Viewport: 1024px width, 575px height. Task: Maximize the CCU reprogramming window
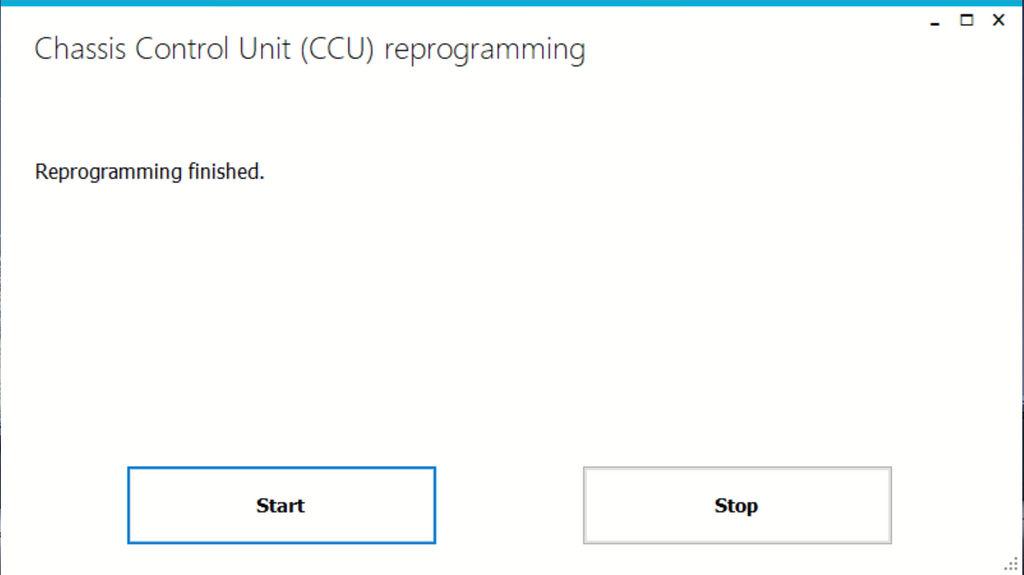[x=967, y=20]
